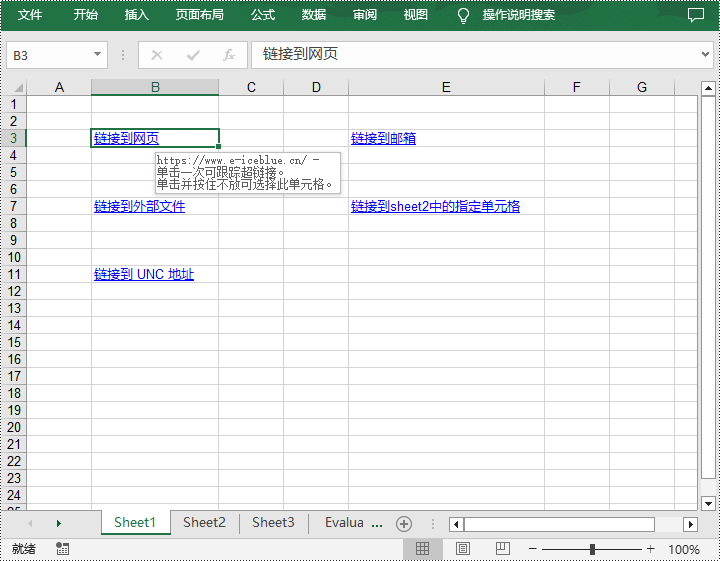Select the Sheet1 tab
The height and width of the screenshot is (561, 720).
(135, 522)
